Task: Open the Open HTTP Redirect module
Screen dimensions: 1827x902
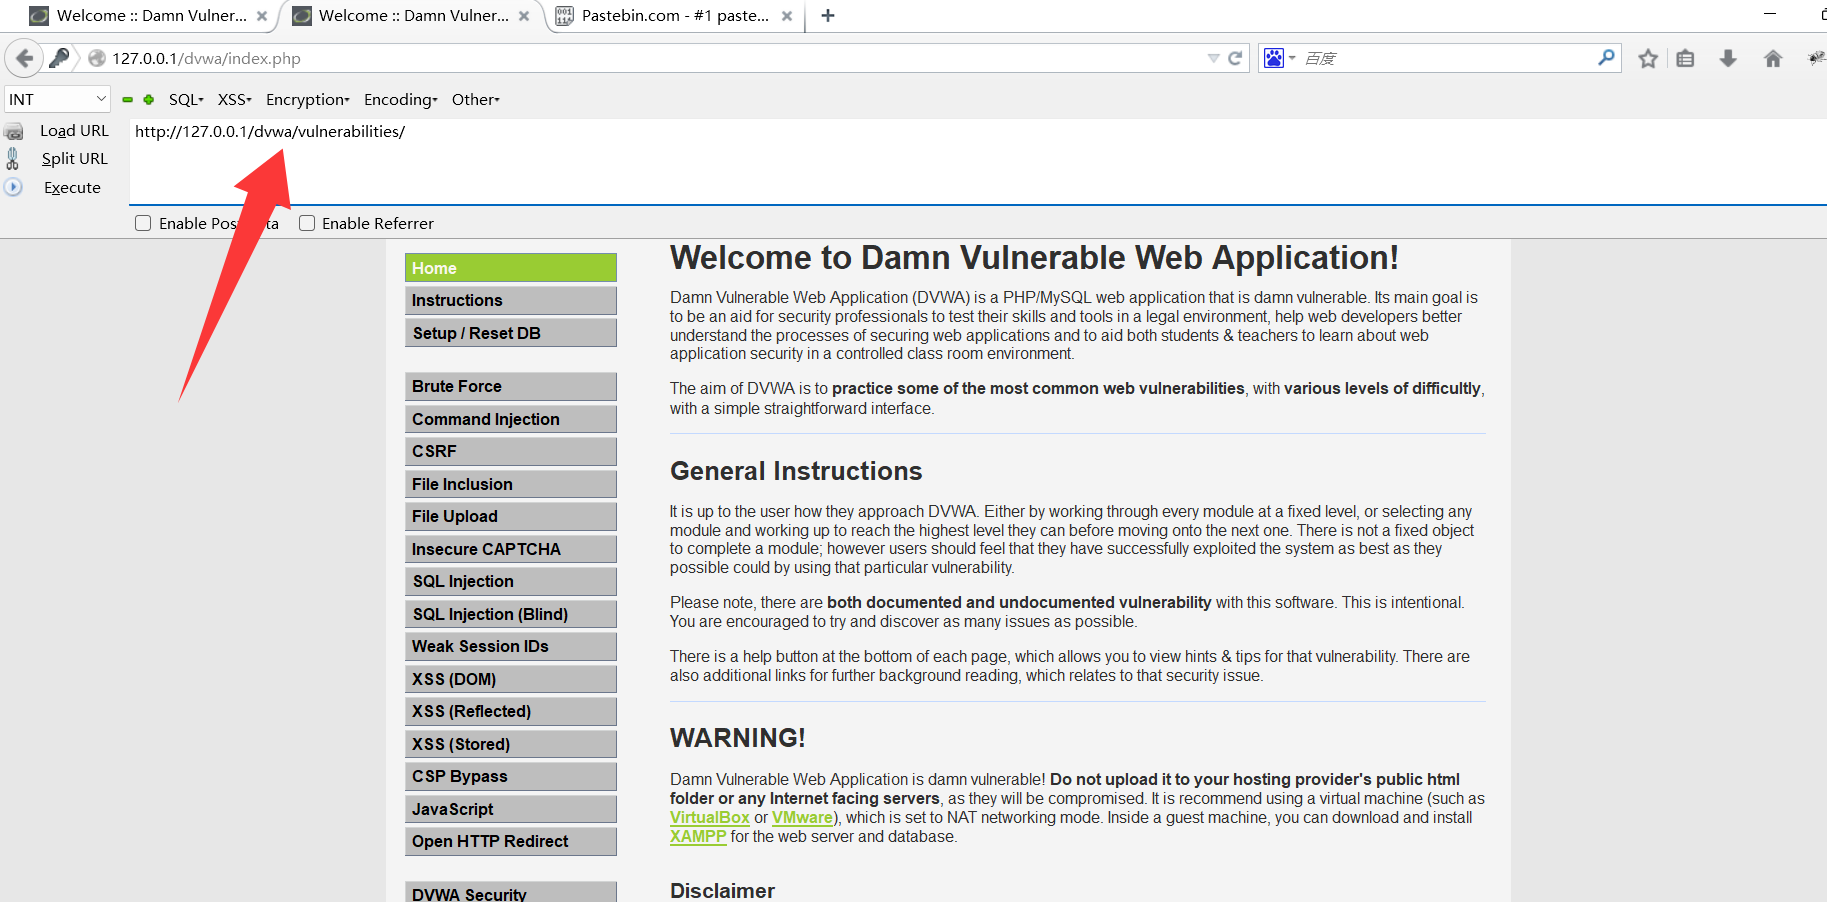Action: tap(511, 841)
